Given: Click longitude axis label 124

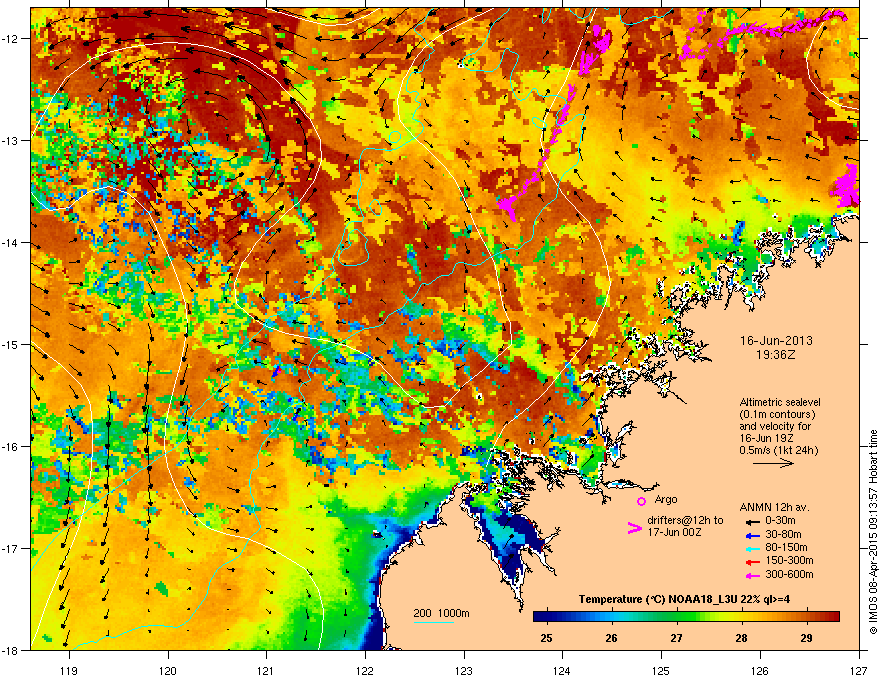Looking at the screenshot, I should 562,670.
